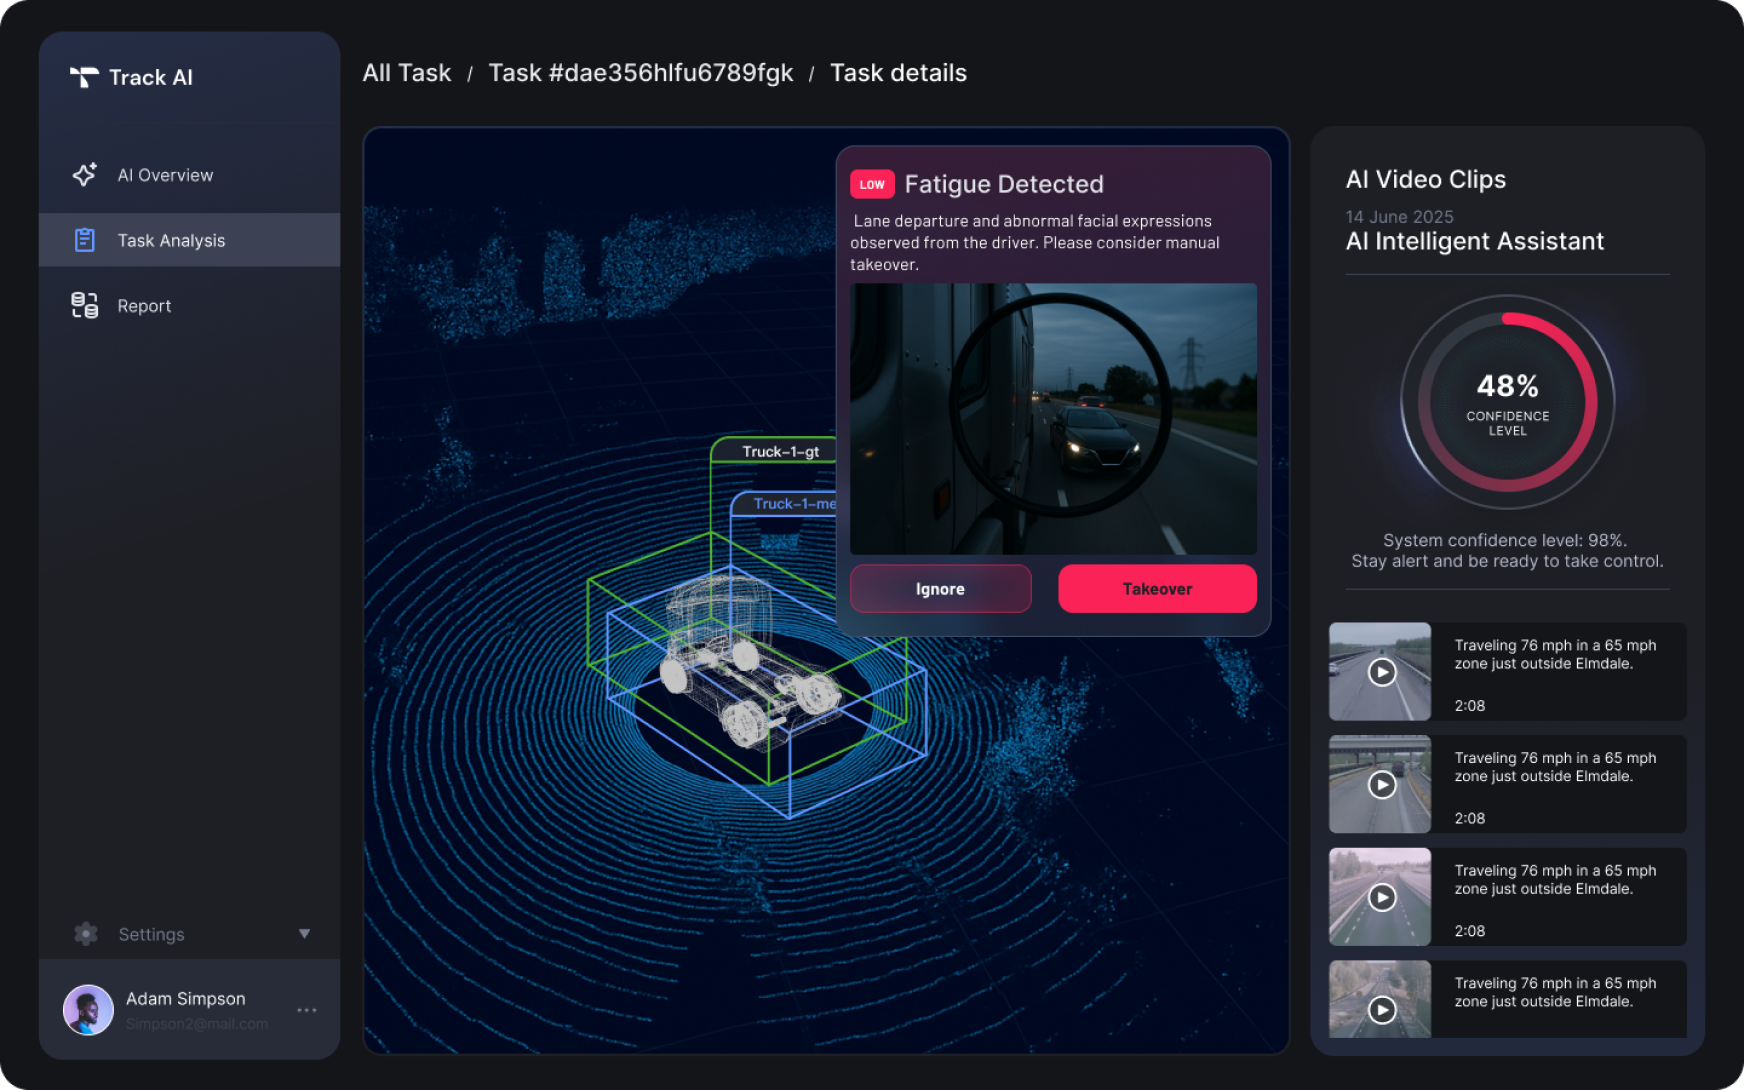Click the Report icon in sidebar

(85, 305)
